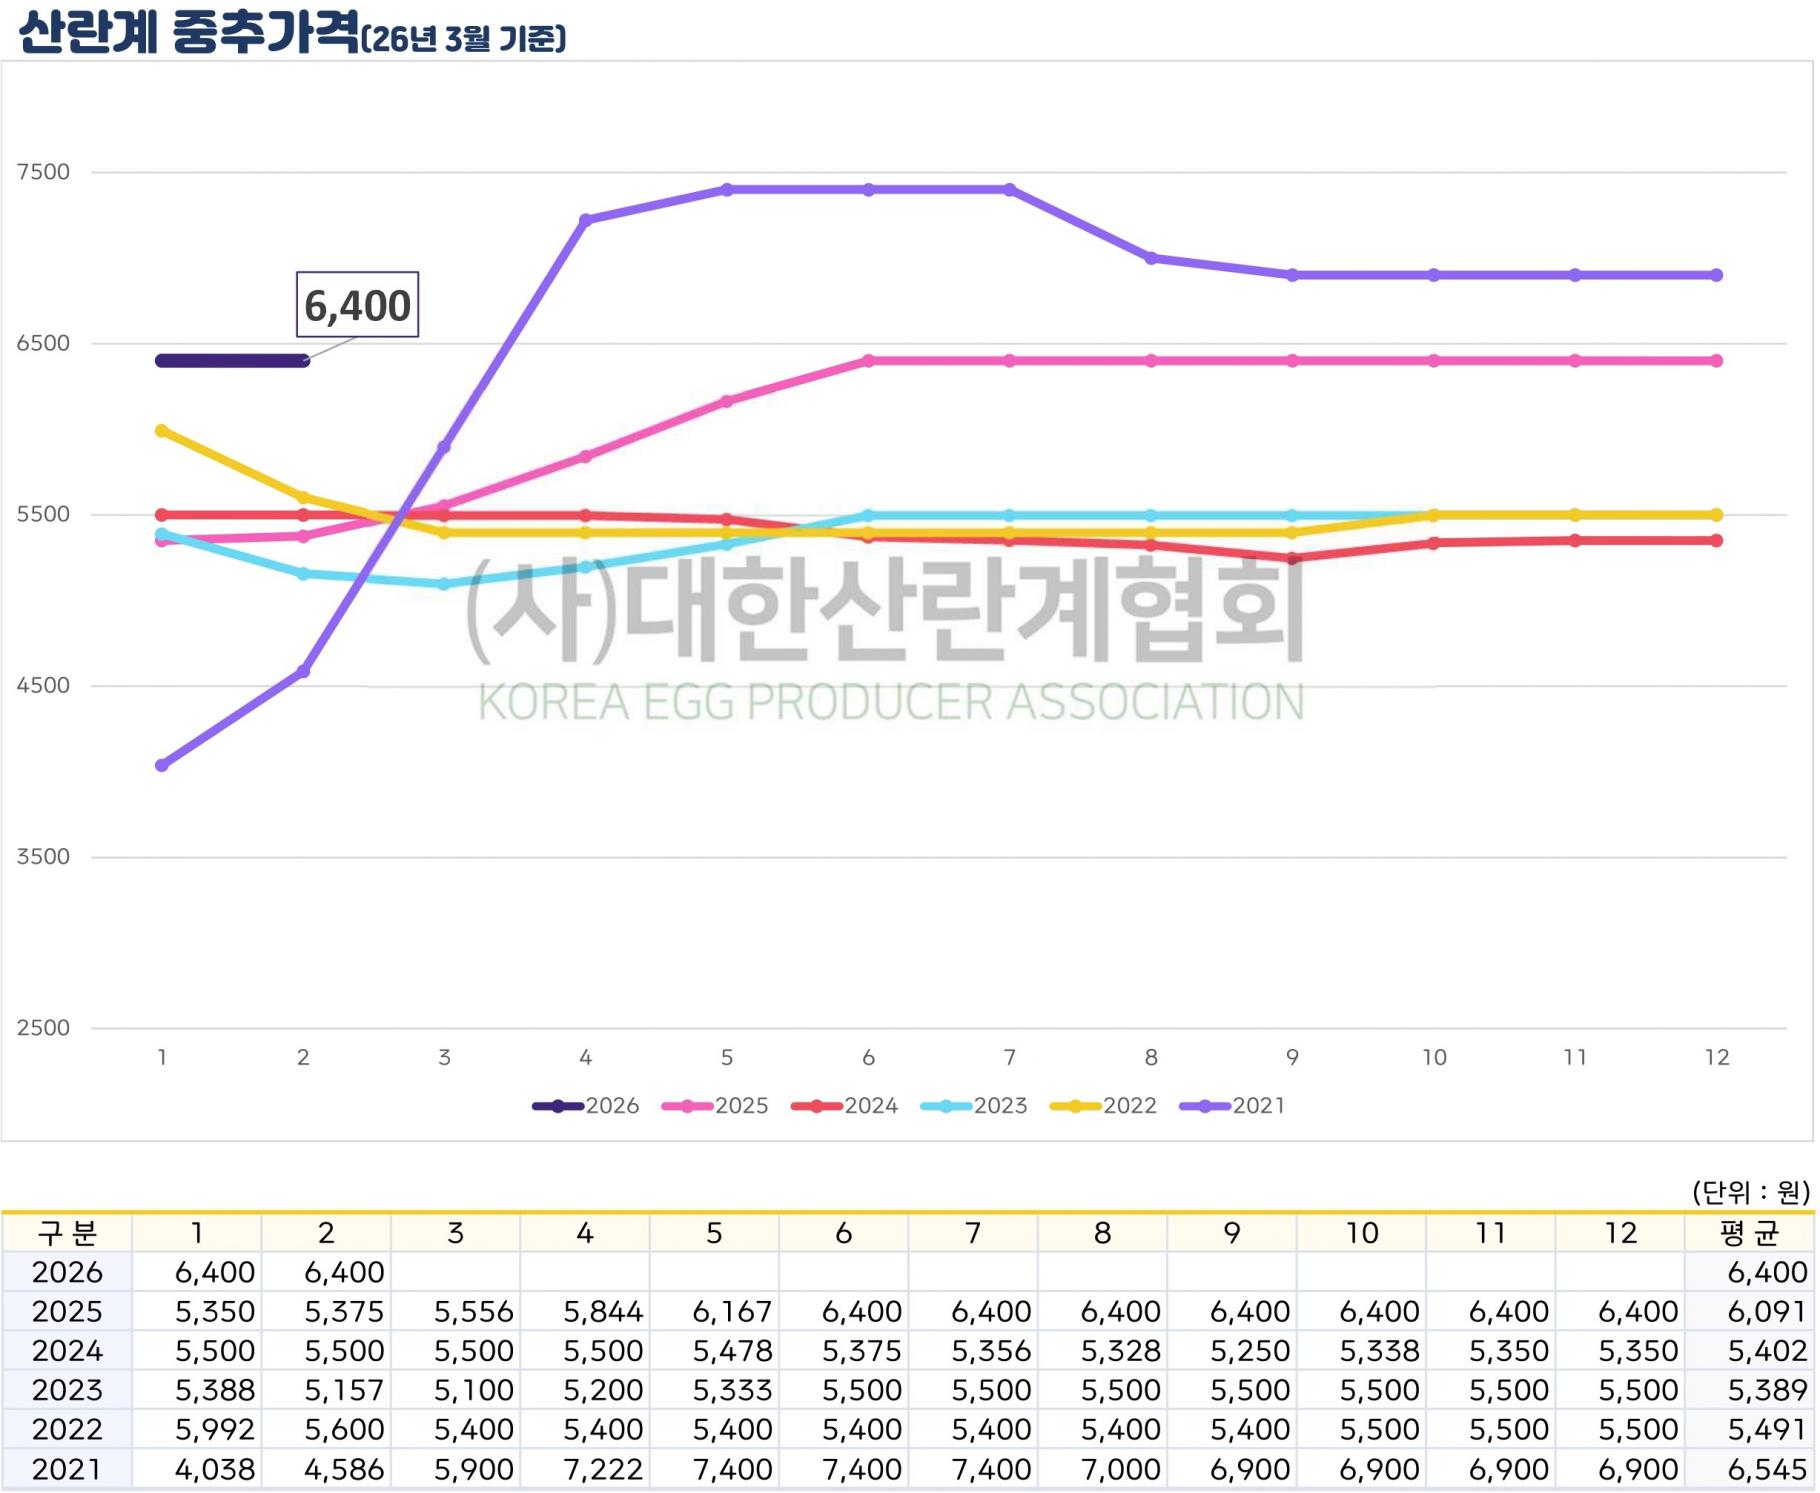The image size is (1820, 1493).
Task: Select the 2026 row label in table
Action: [x=67, y=1272]
